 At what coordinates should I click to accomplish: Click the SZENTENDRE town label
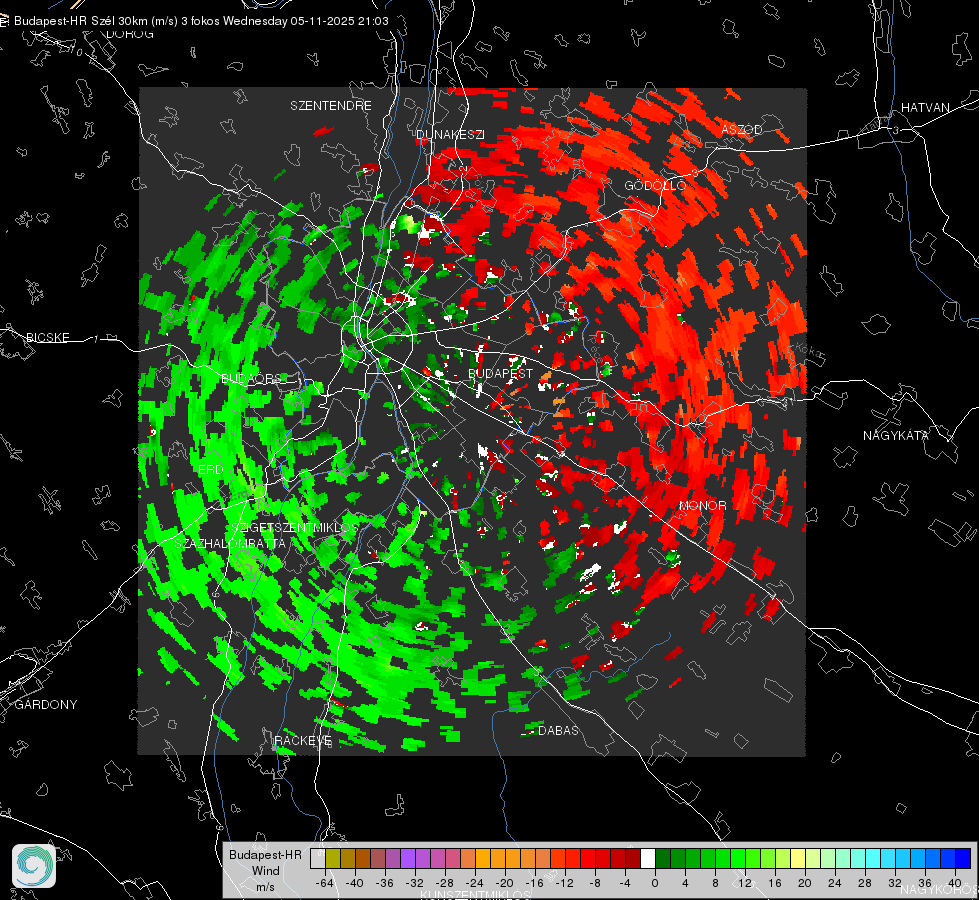331,106
